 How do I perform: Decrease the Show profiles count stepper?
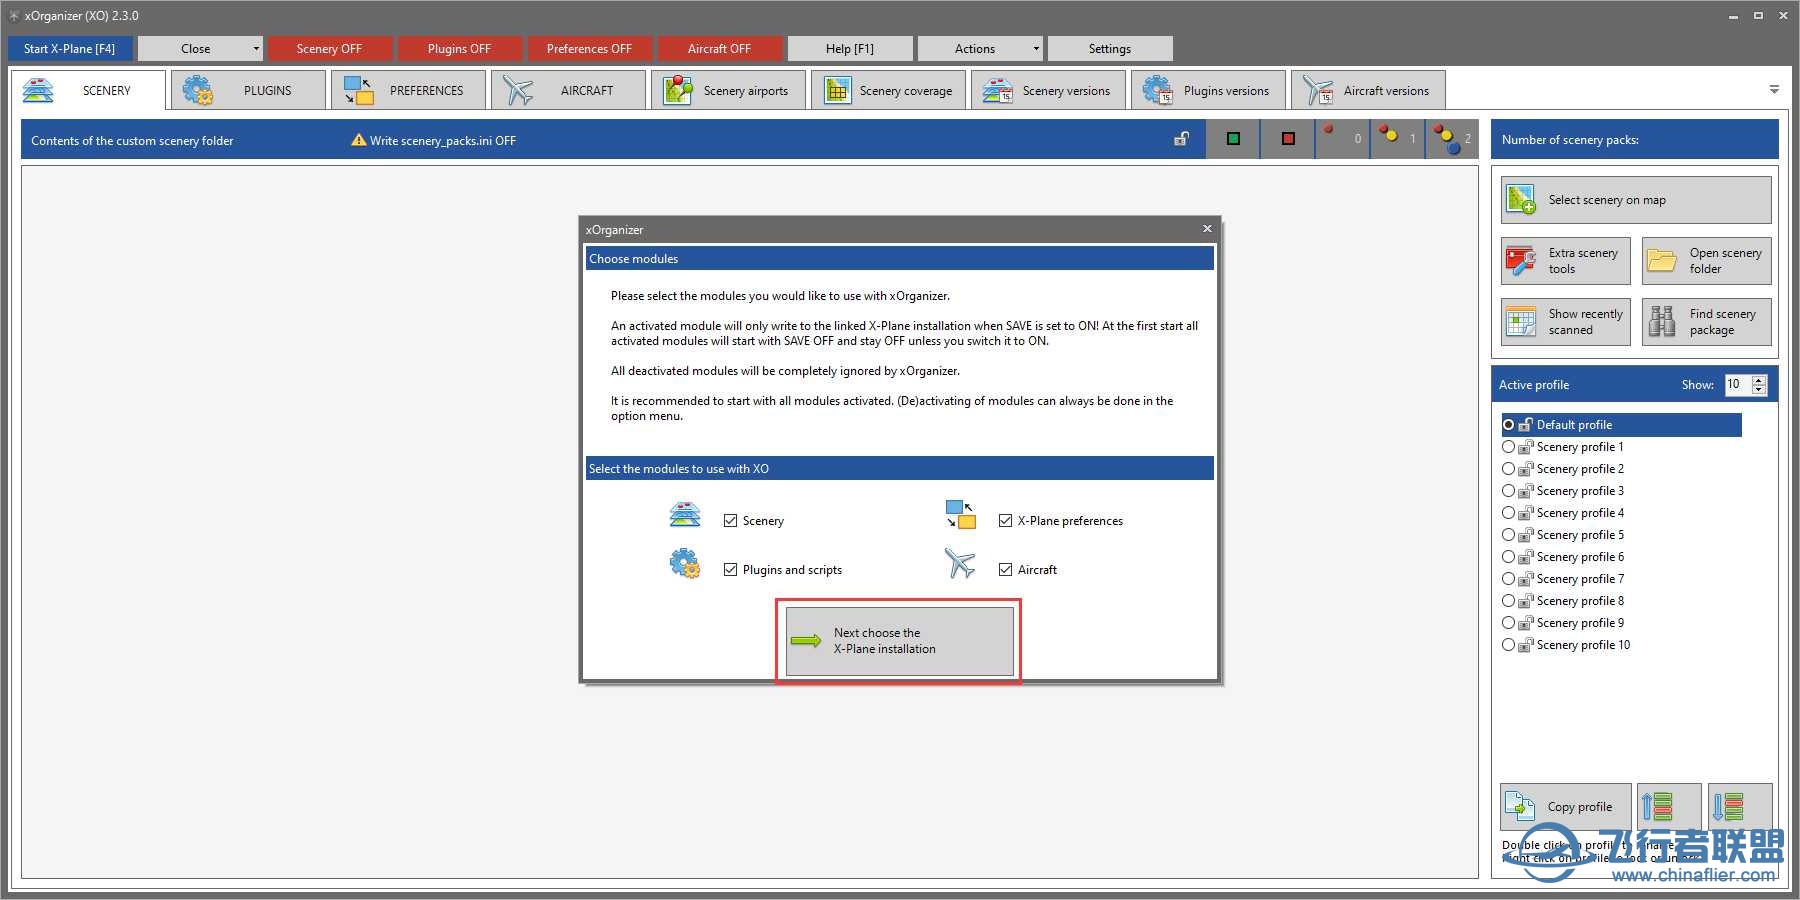(1759, 390)
